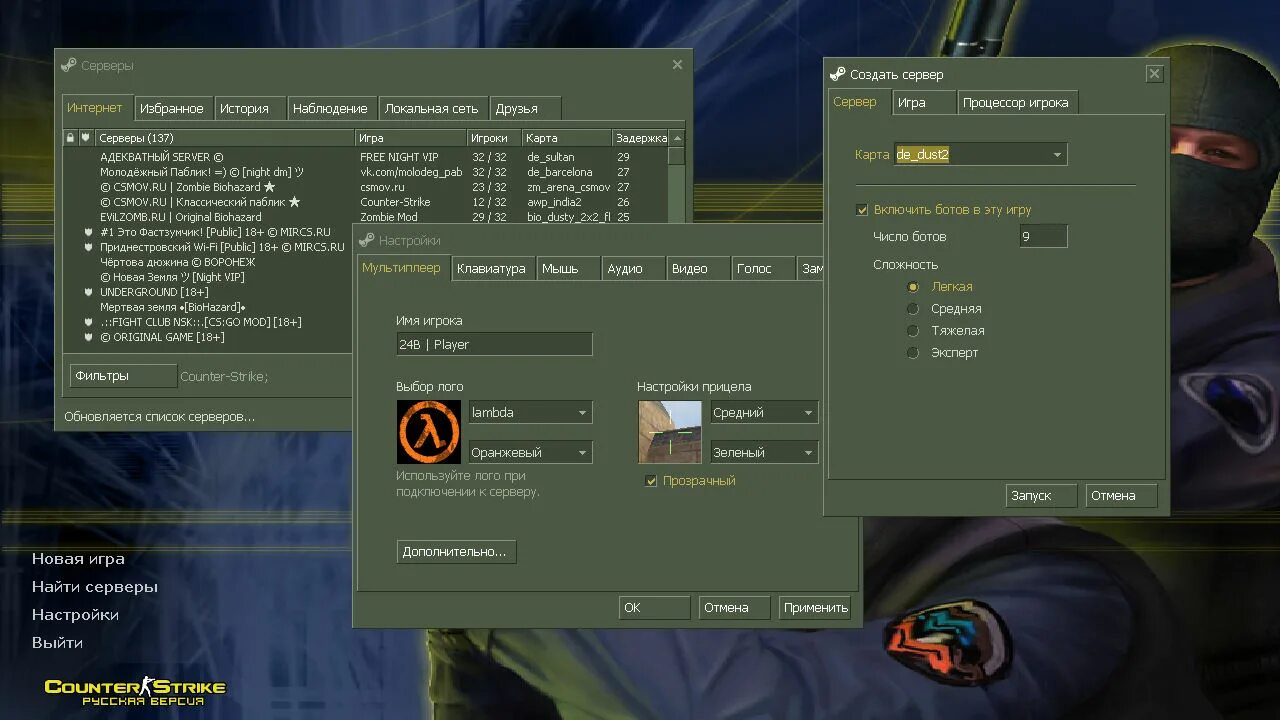This screenshot has height=720, width=1280.
Task: Click the Steam logo in Создать сервер title
Action: 837,74
